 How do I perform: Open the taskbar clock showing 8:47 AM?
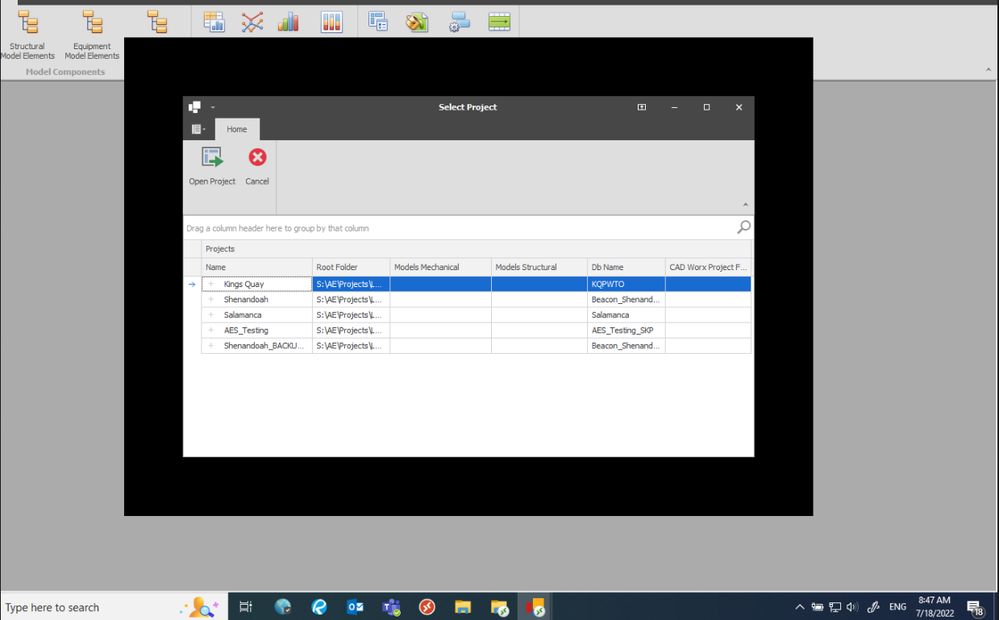(x=935, y=607)
